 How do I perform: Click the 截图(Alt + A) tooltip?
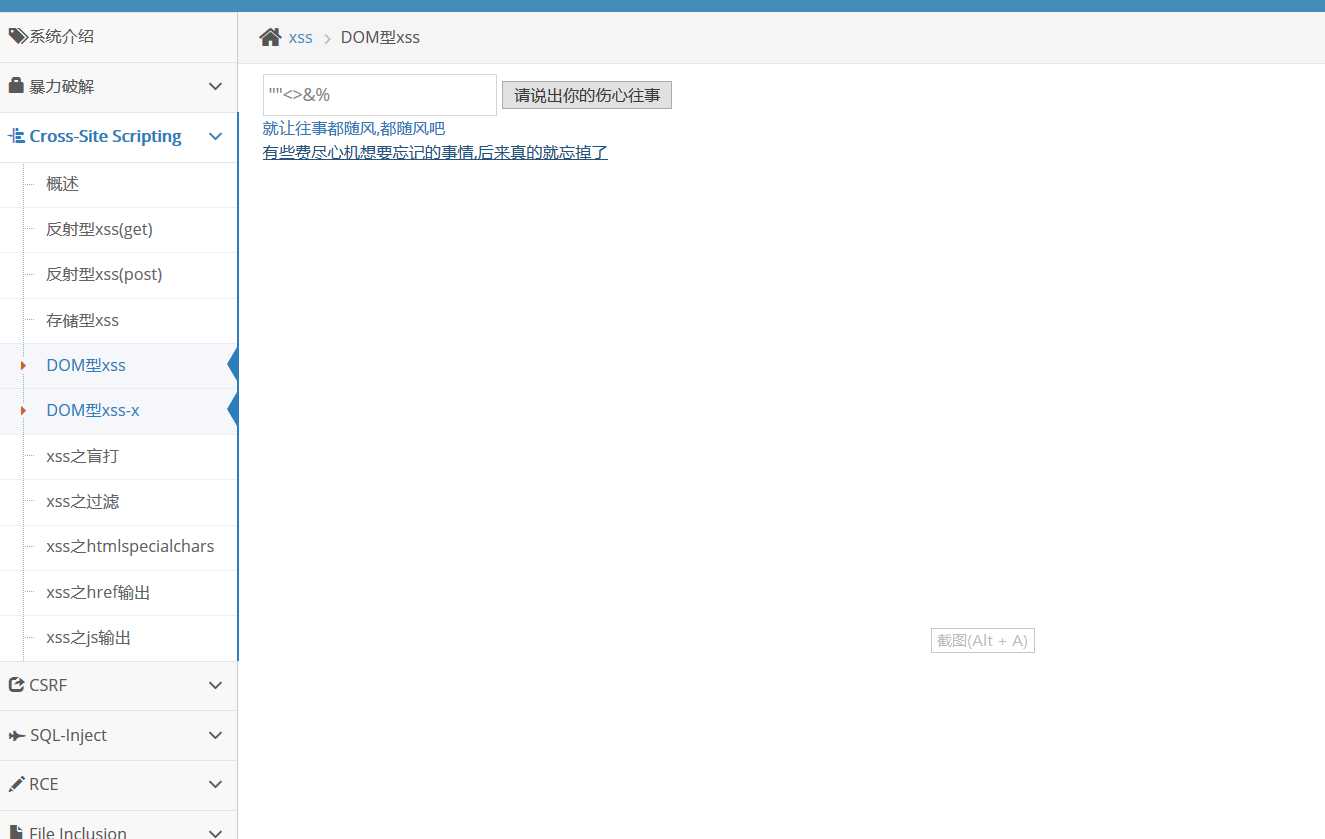(x=982, y=641)
